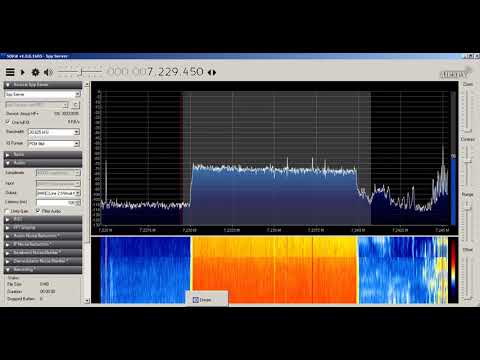Screen dimensions: 480x360
Task: Enable the Unity Gain checkbox
Action: [x=7, y=211]
